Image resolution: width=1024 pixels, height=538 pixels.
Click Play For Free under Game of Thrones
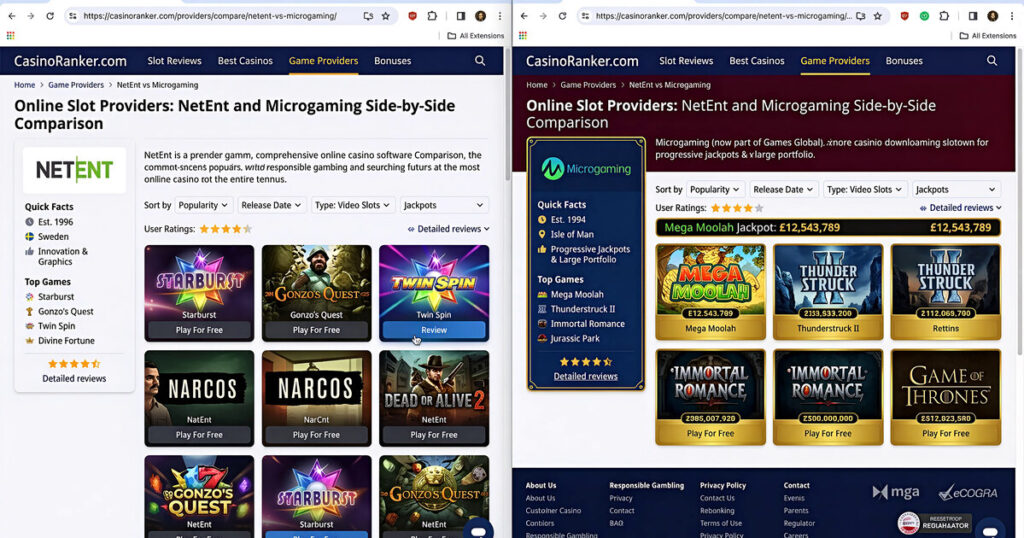point(946,434)
